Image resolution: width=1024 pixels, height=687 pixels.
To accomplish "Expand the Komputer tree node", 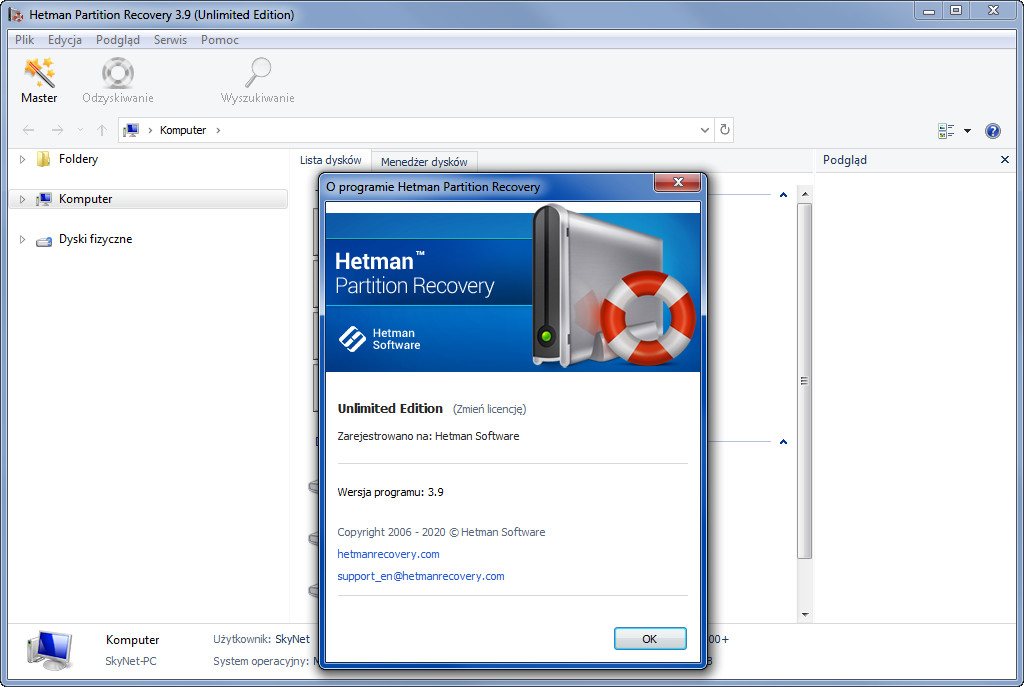I will (22, 199).
